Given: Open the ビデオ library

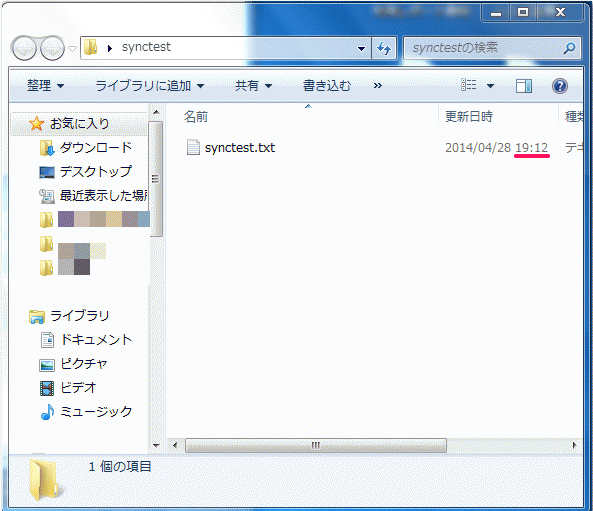Looking at the screenshot, I should tap(79, 387).
